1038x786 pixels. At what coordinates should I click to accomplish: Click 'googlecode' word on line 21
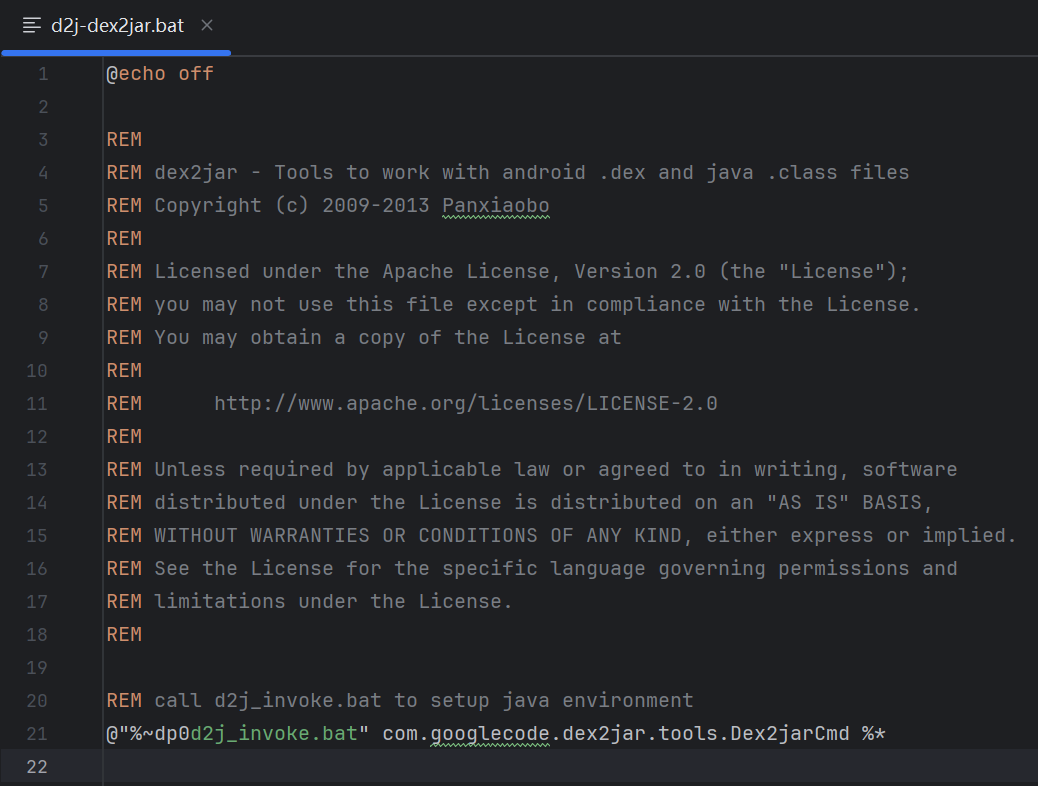(490, 734)
